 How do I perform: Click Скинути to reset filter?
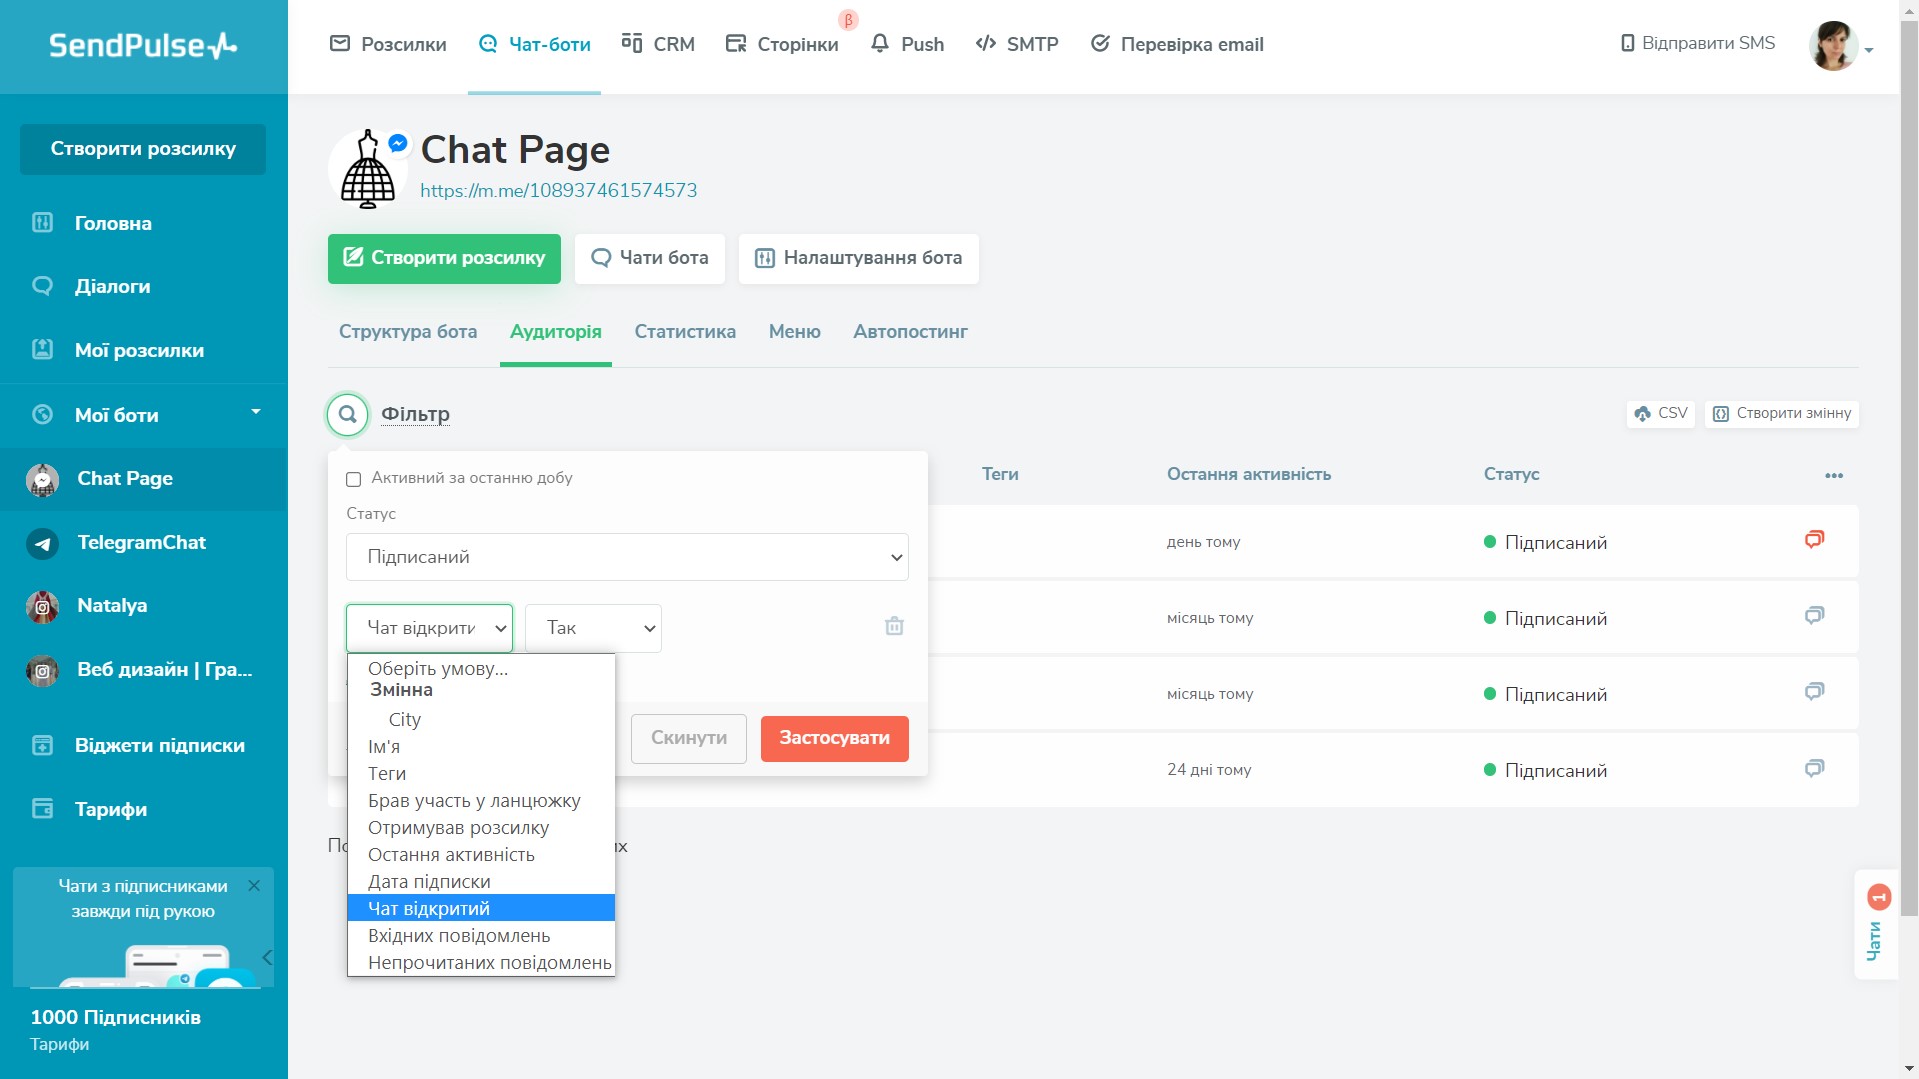click(689, 738)
